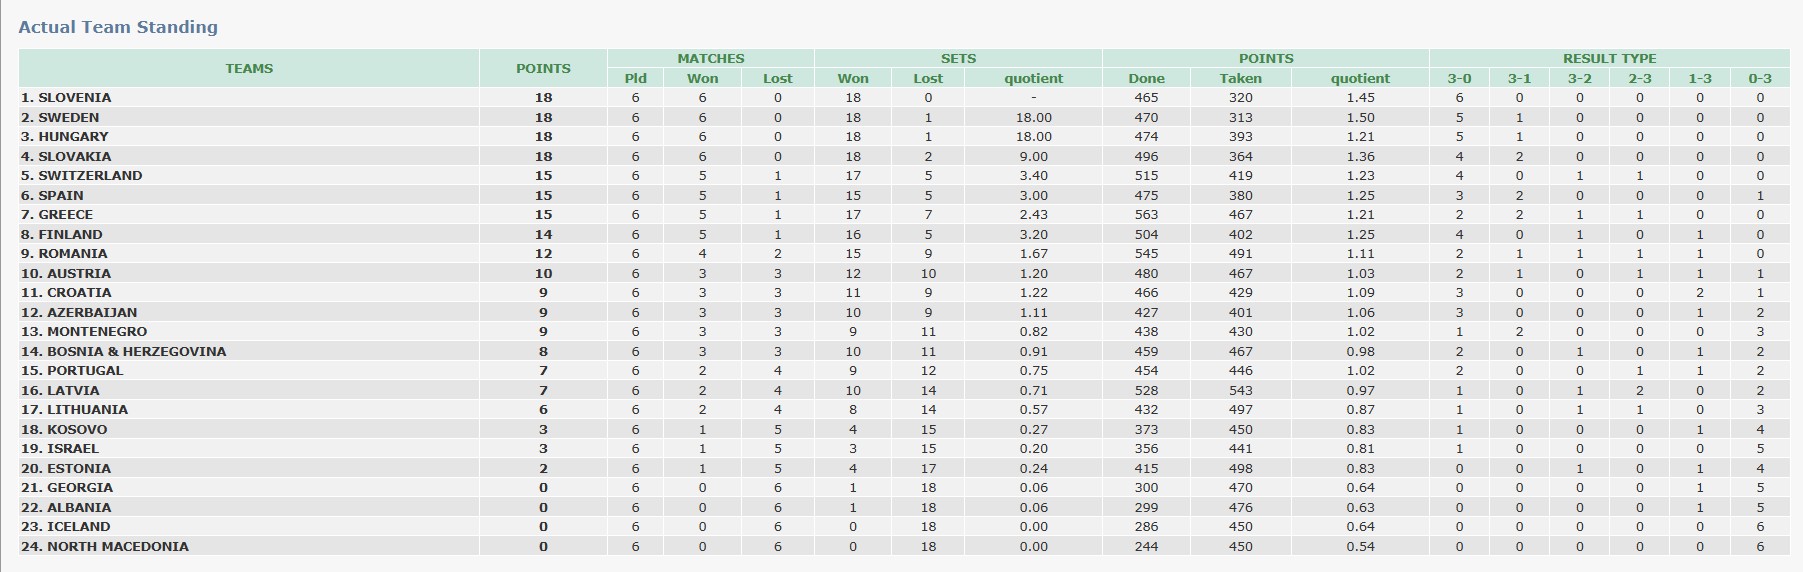Click the sets quotient sub-header
Image resolution: width=1803 pixels, height=572 pixels.
(1033, 78)
